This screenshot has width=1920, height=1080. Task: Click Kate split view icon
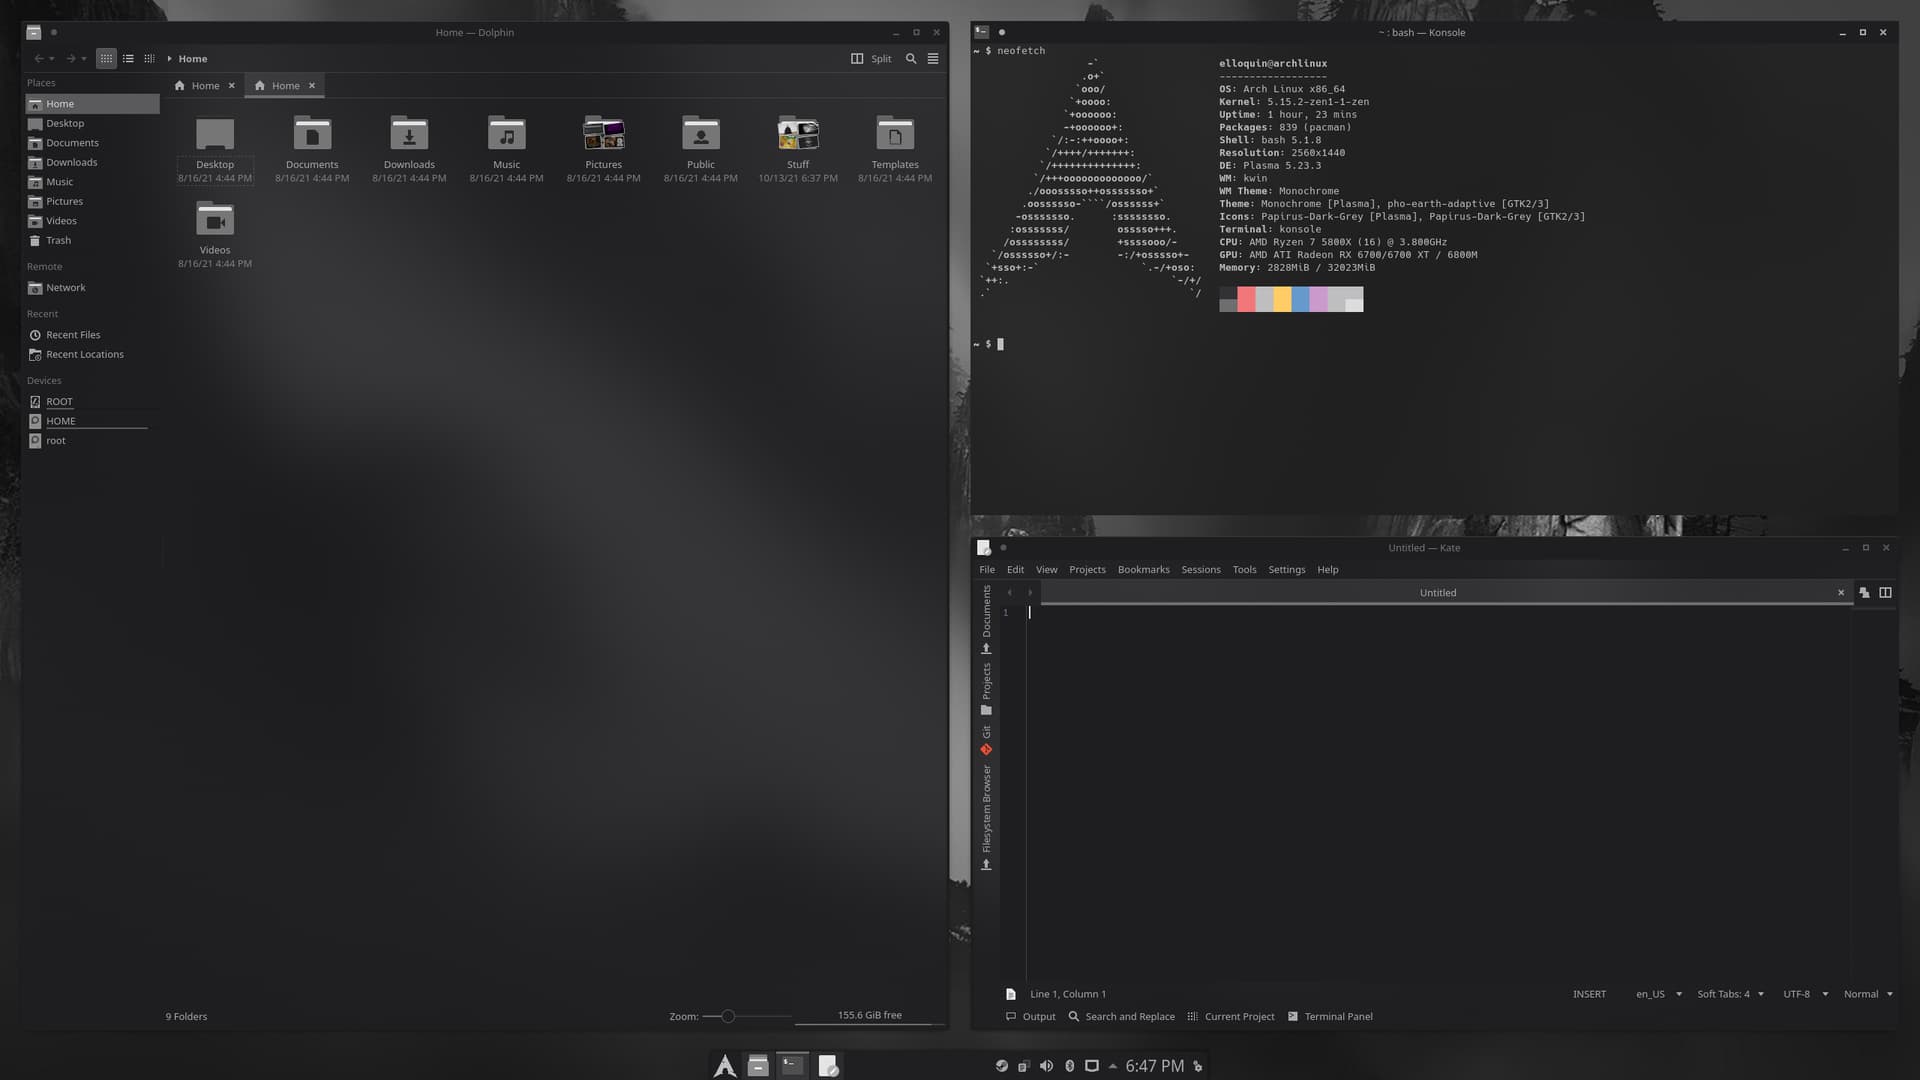[1885, 593]
